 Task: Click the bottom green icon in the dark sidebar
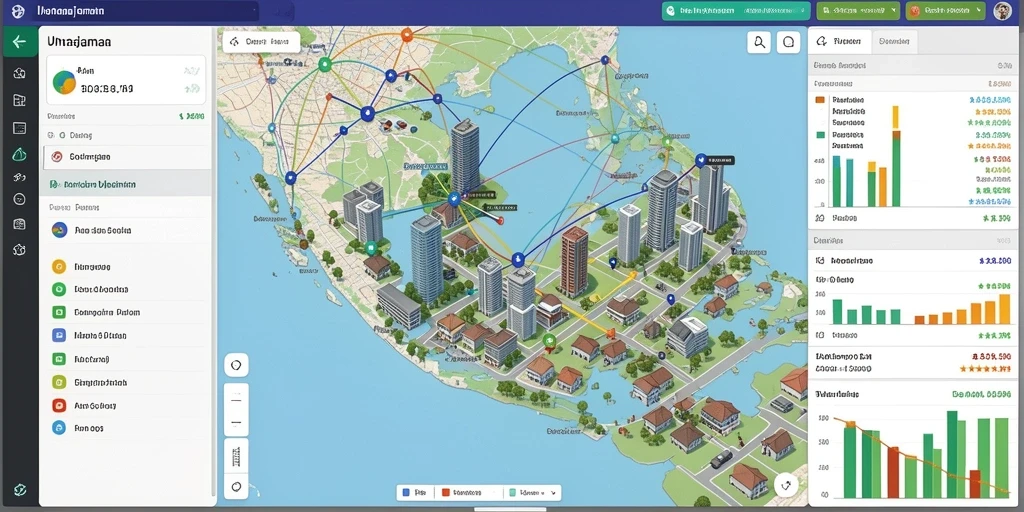(x=20, y=489)
